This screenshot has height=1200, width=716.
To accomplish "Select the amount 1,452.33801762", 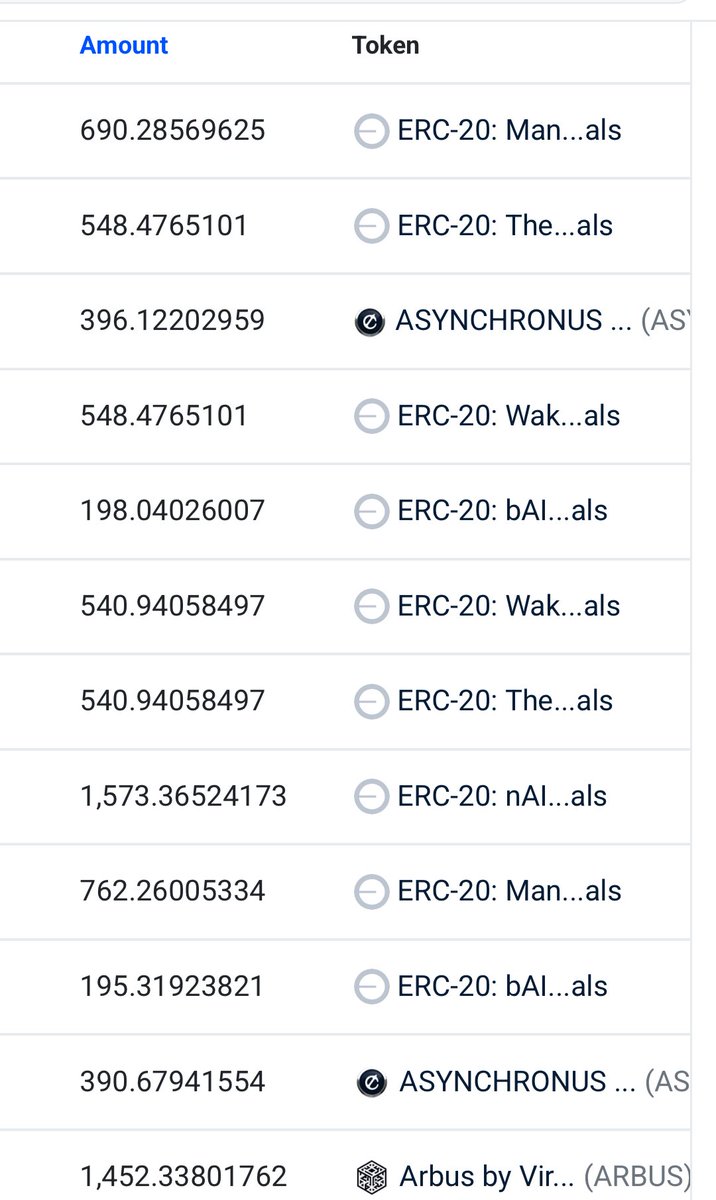I will [x=183, y=1176].
